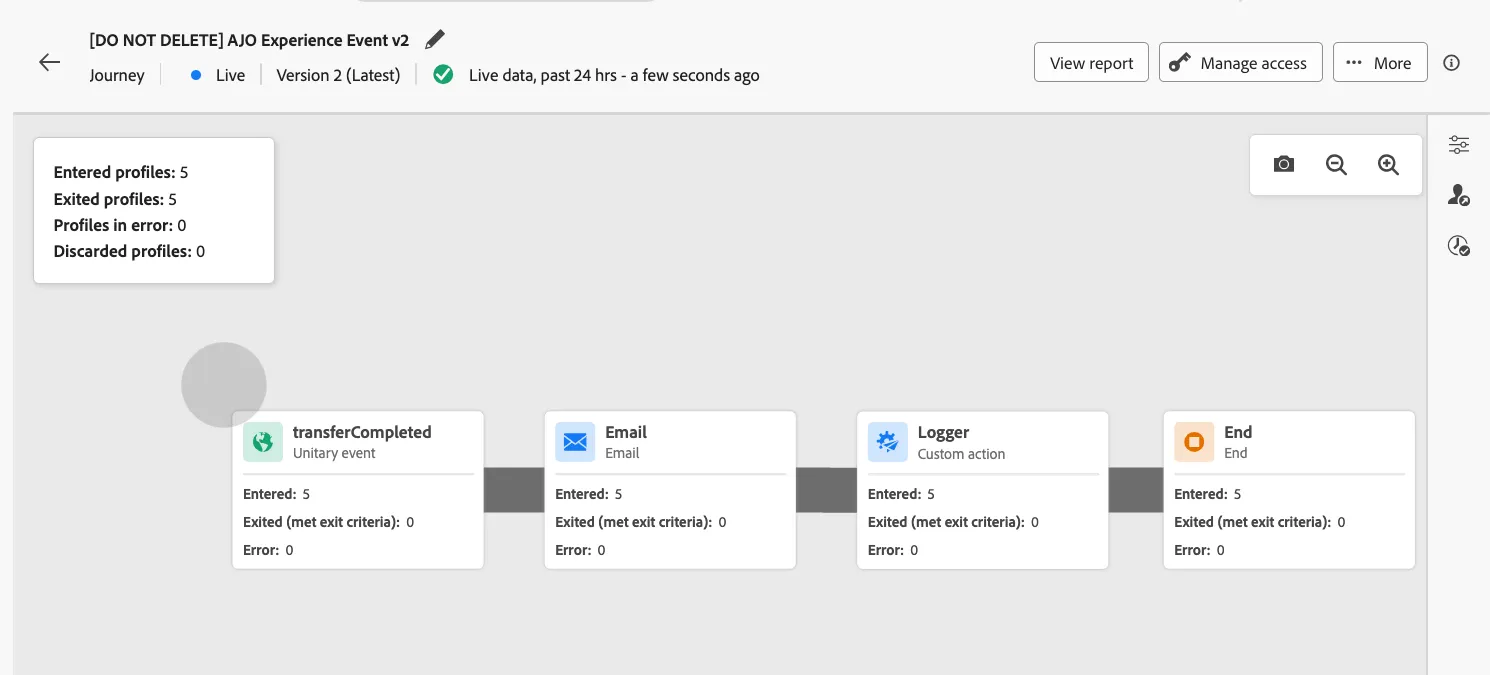Viewport: 1490px width, 675px height.
Task: Select the transferCompleted globe event icon
Action: (x=263, y=442)
